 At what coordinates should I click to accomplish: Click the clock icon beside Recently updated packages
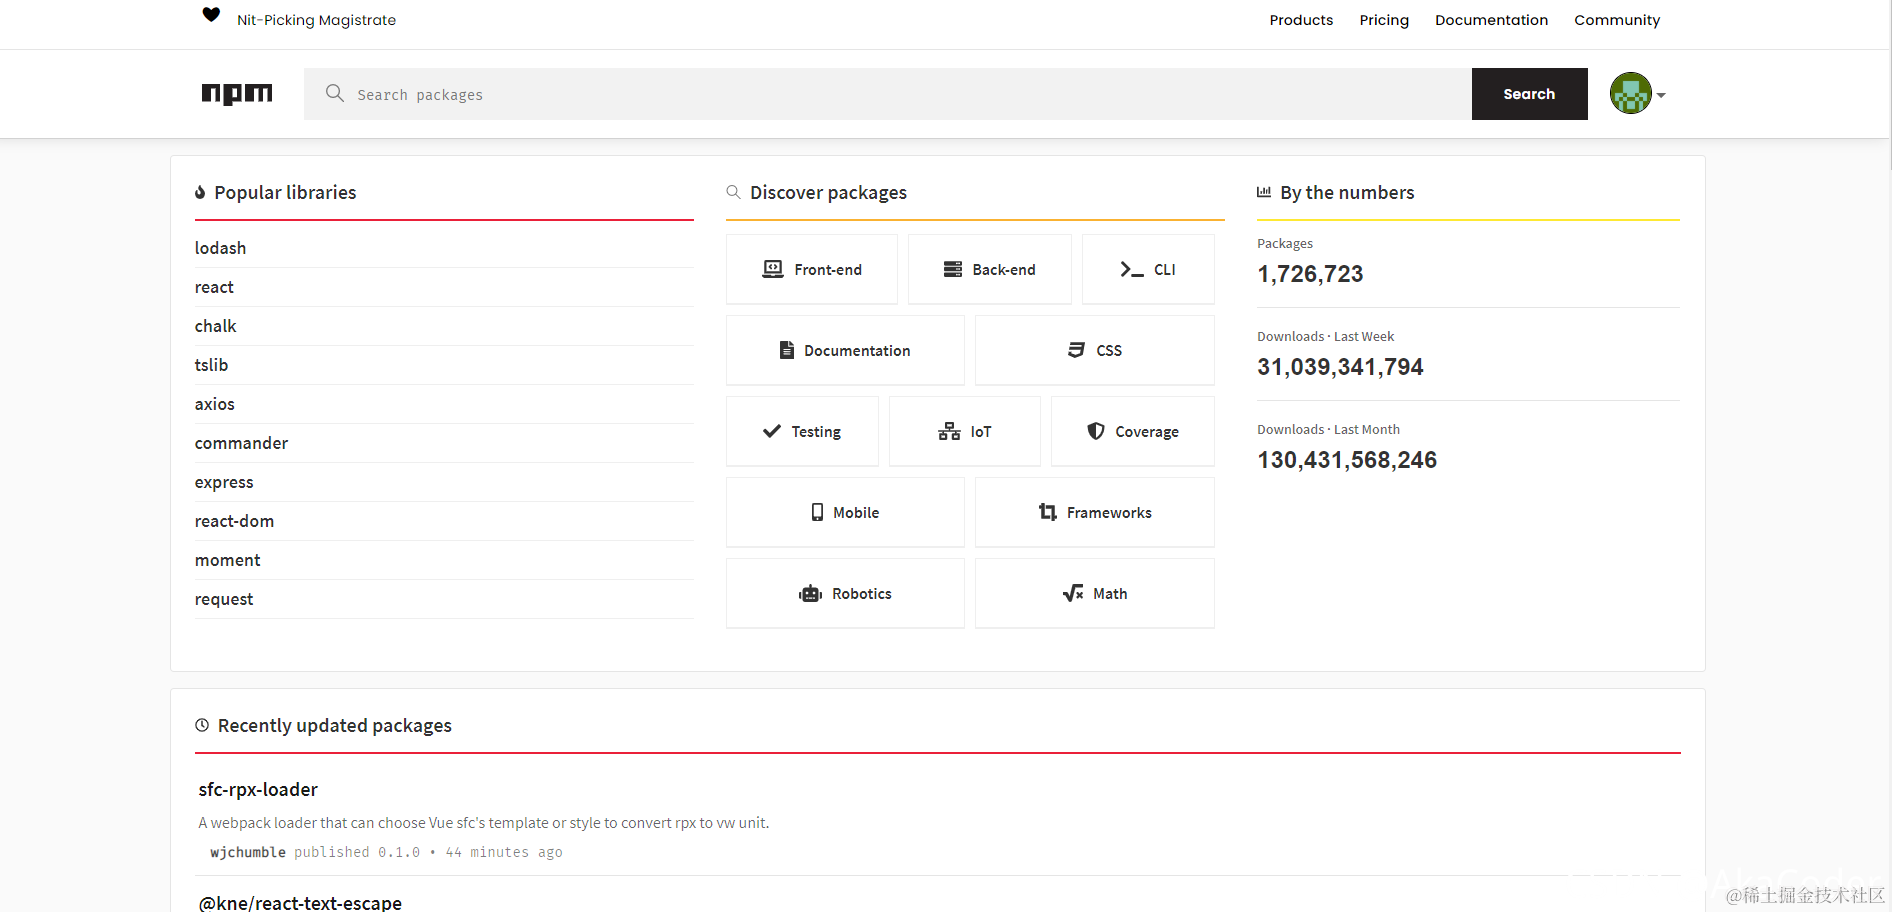pos(202,725)
